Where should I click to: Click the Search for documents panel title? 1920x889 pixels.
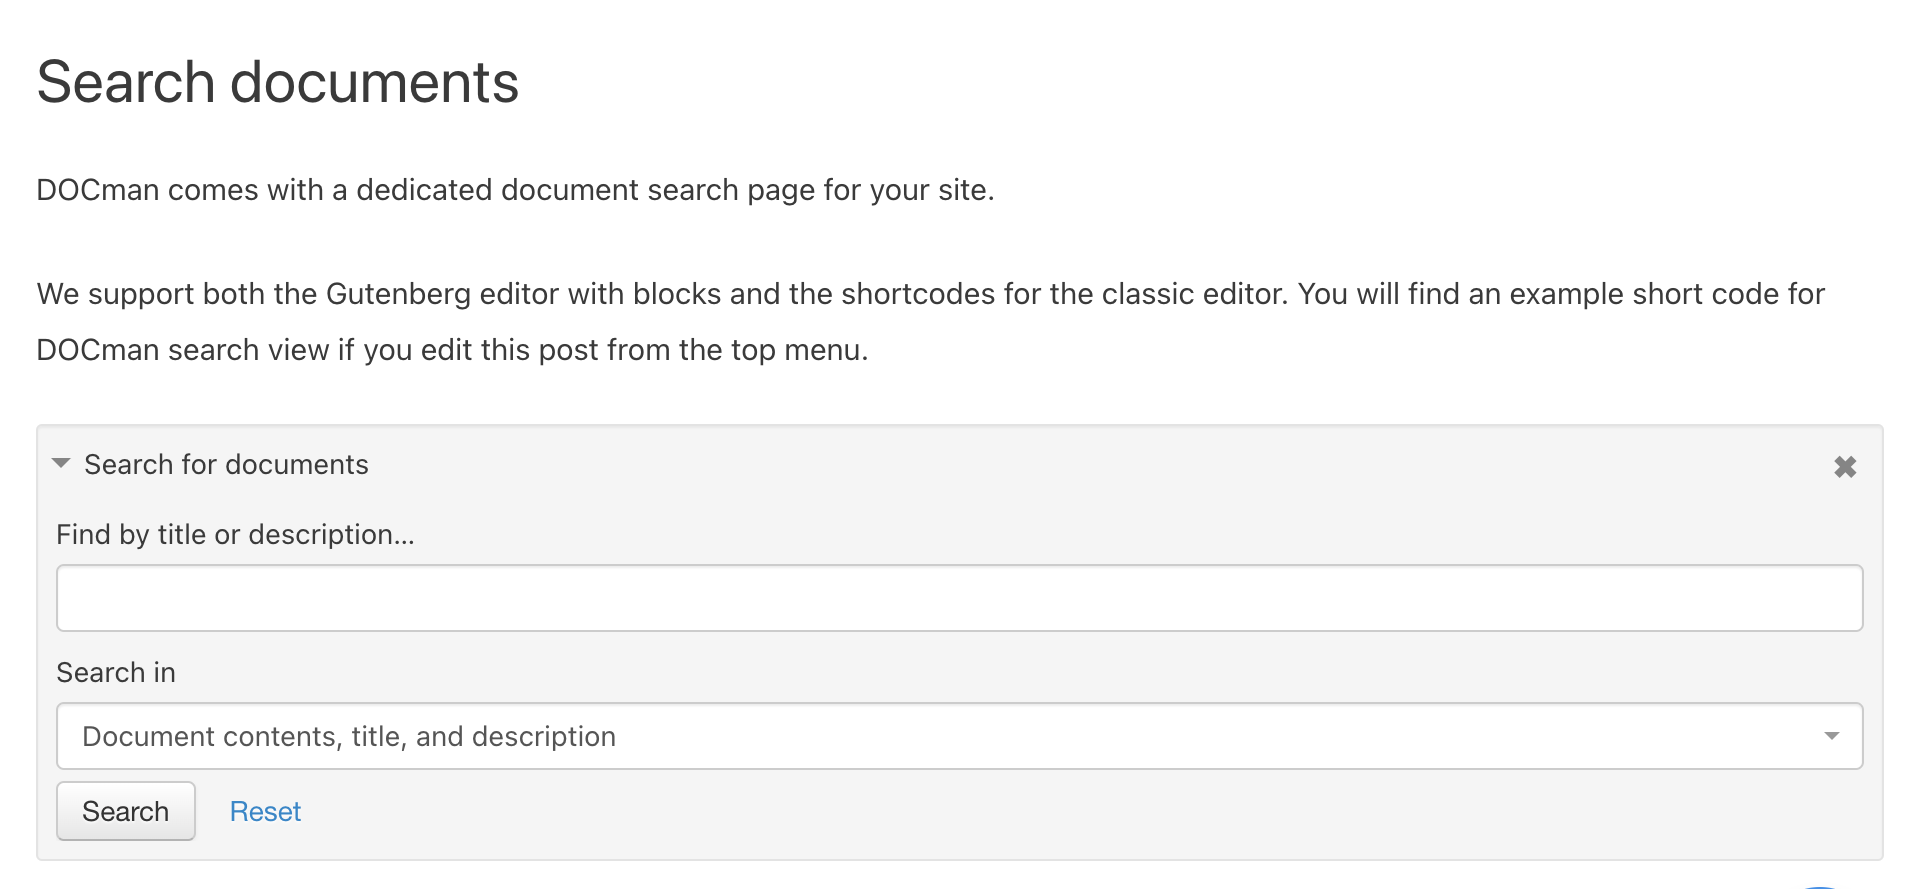click(226, 465)
